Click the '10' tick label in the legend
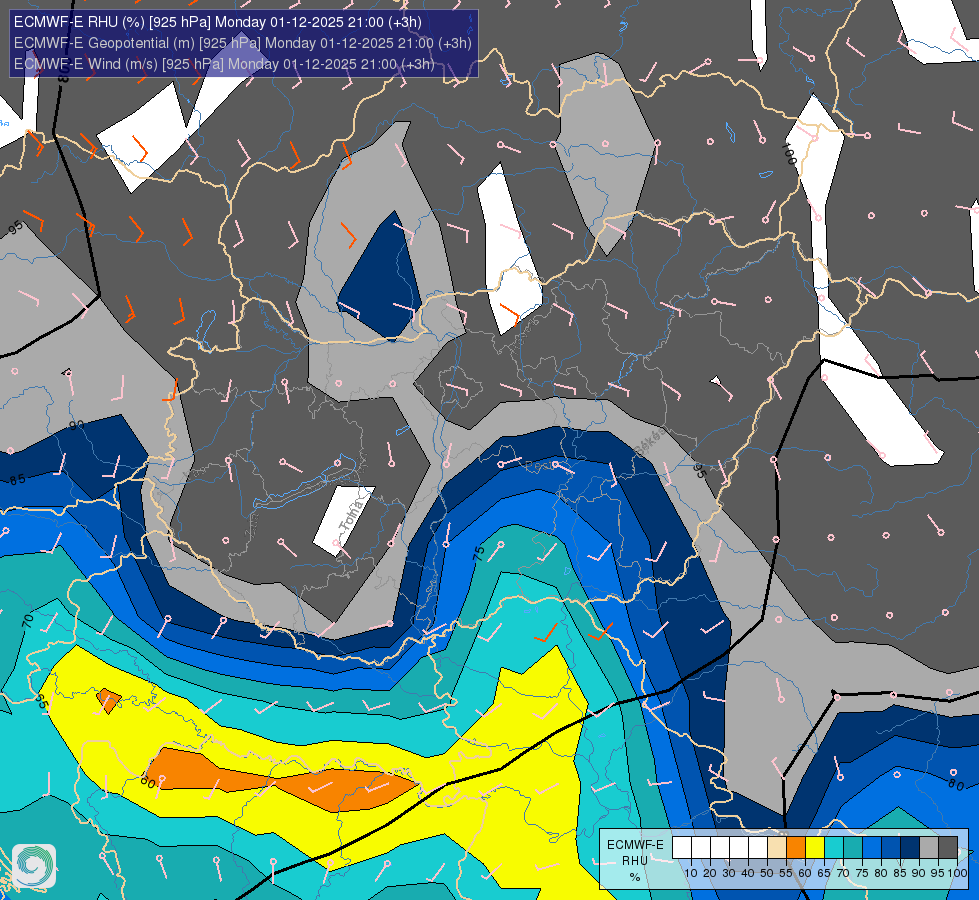Viewport: 979px width, 900px height. click(x=691, y=873)
